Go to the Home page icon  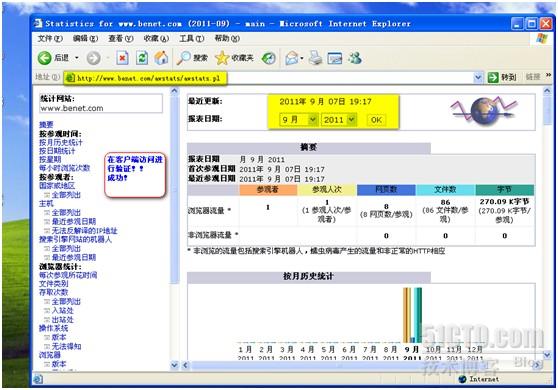(161, 58)
